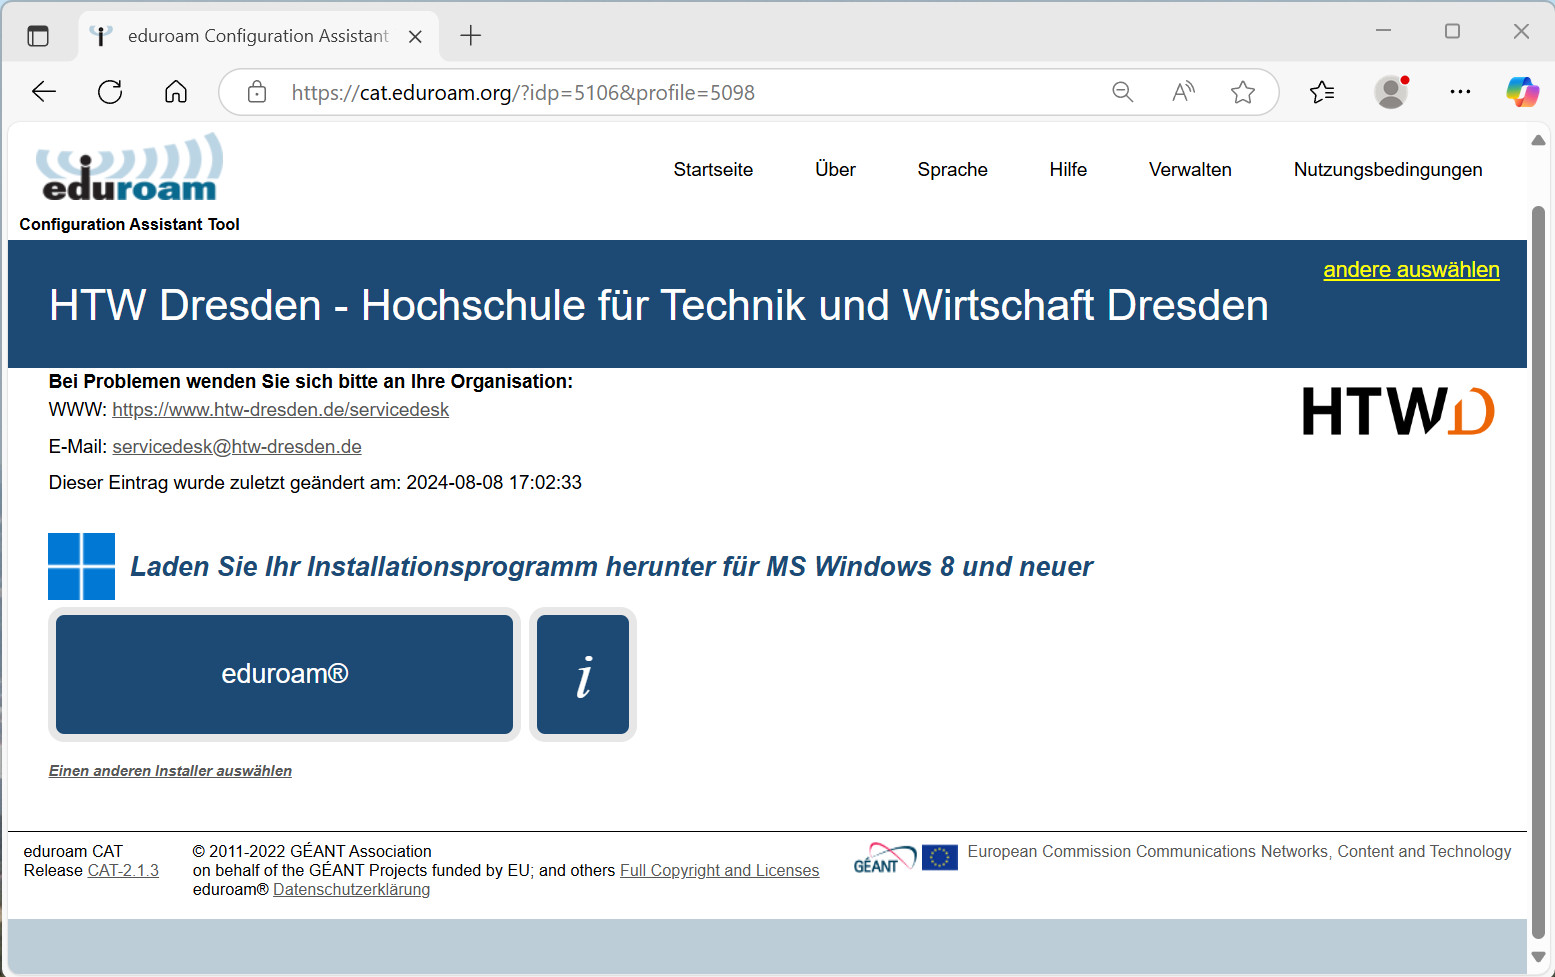
Task: Open the favorites list
Action: pos(1322,92)
